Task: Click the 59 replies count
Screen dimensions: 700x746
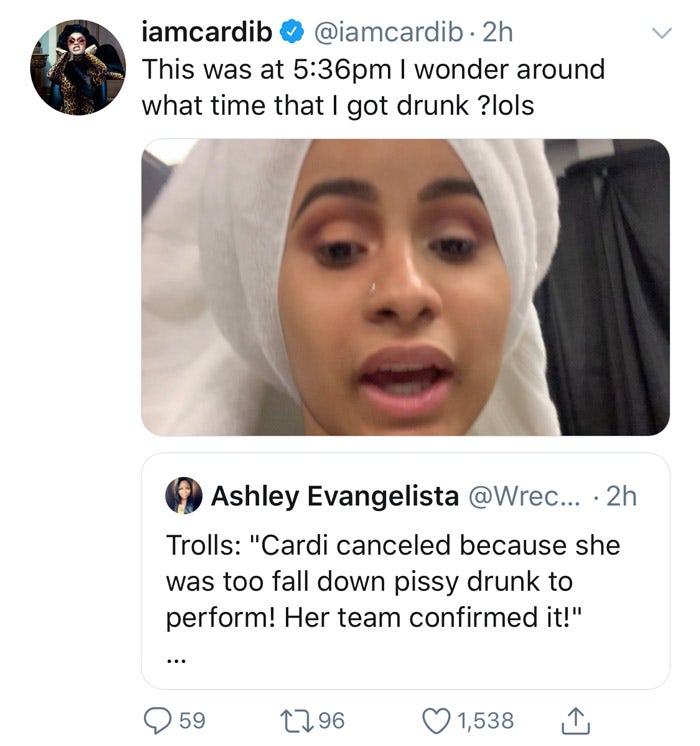Action: (x=192, y=720)
